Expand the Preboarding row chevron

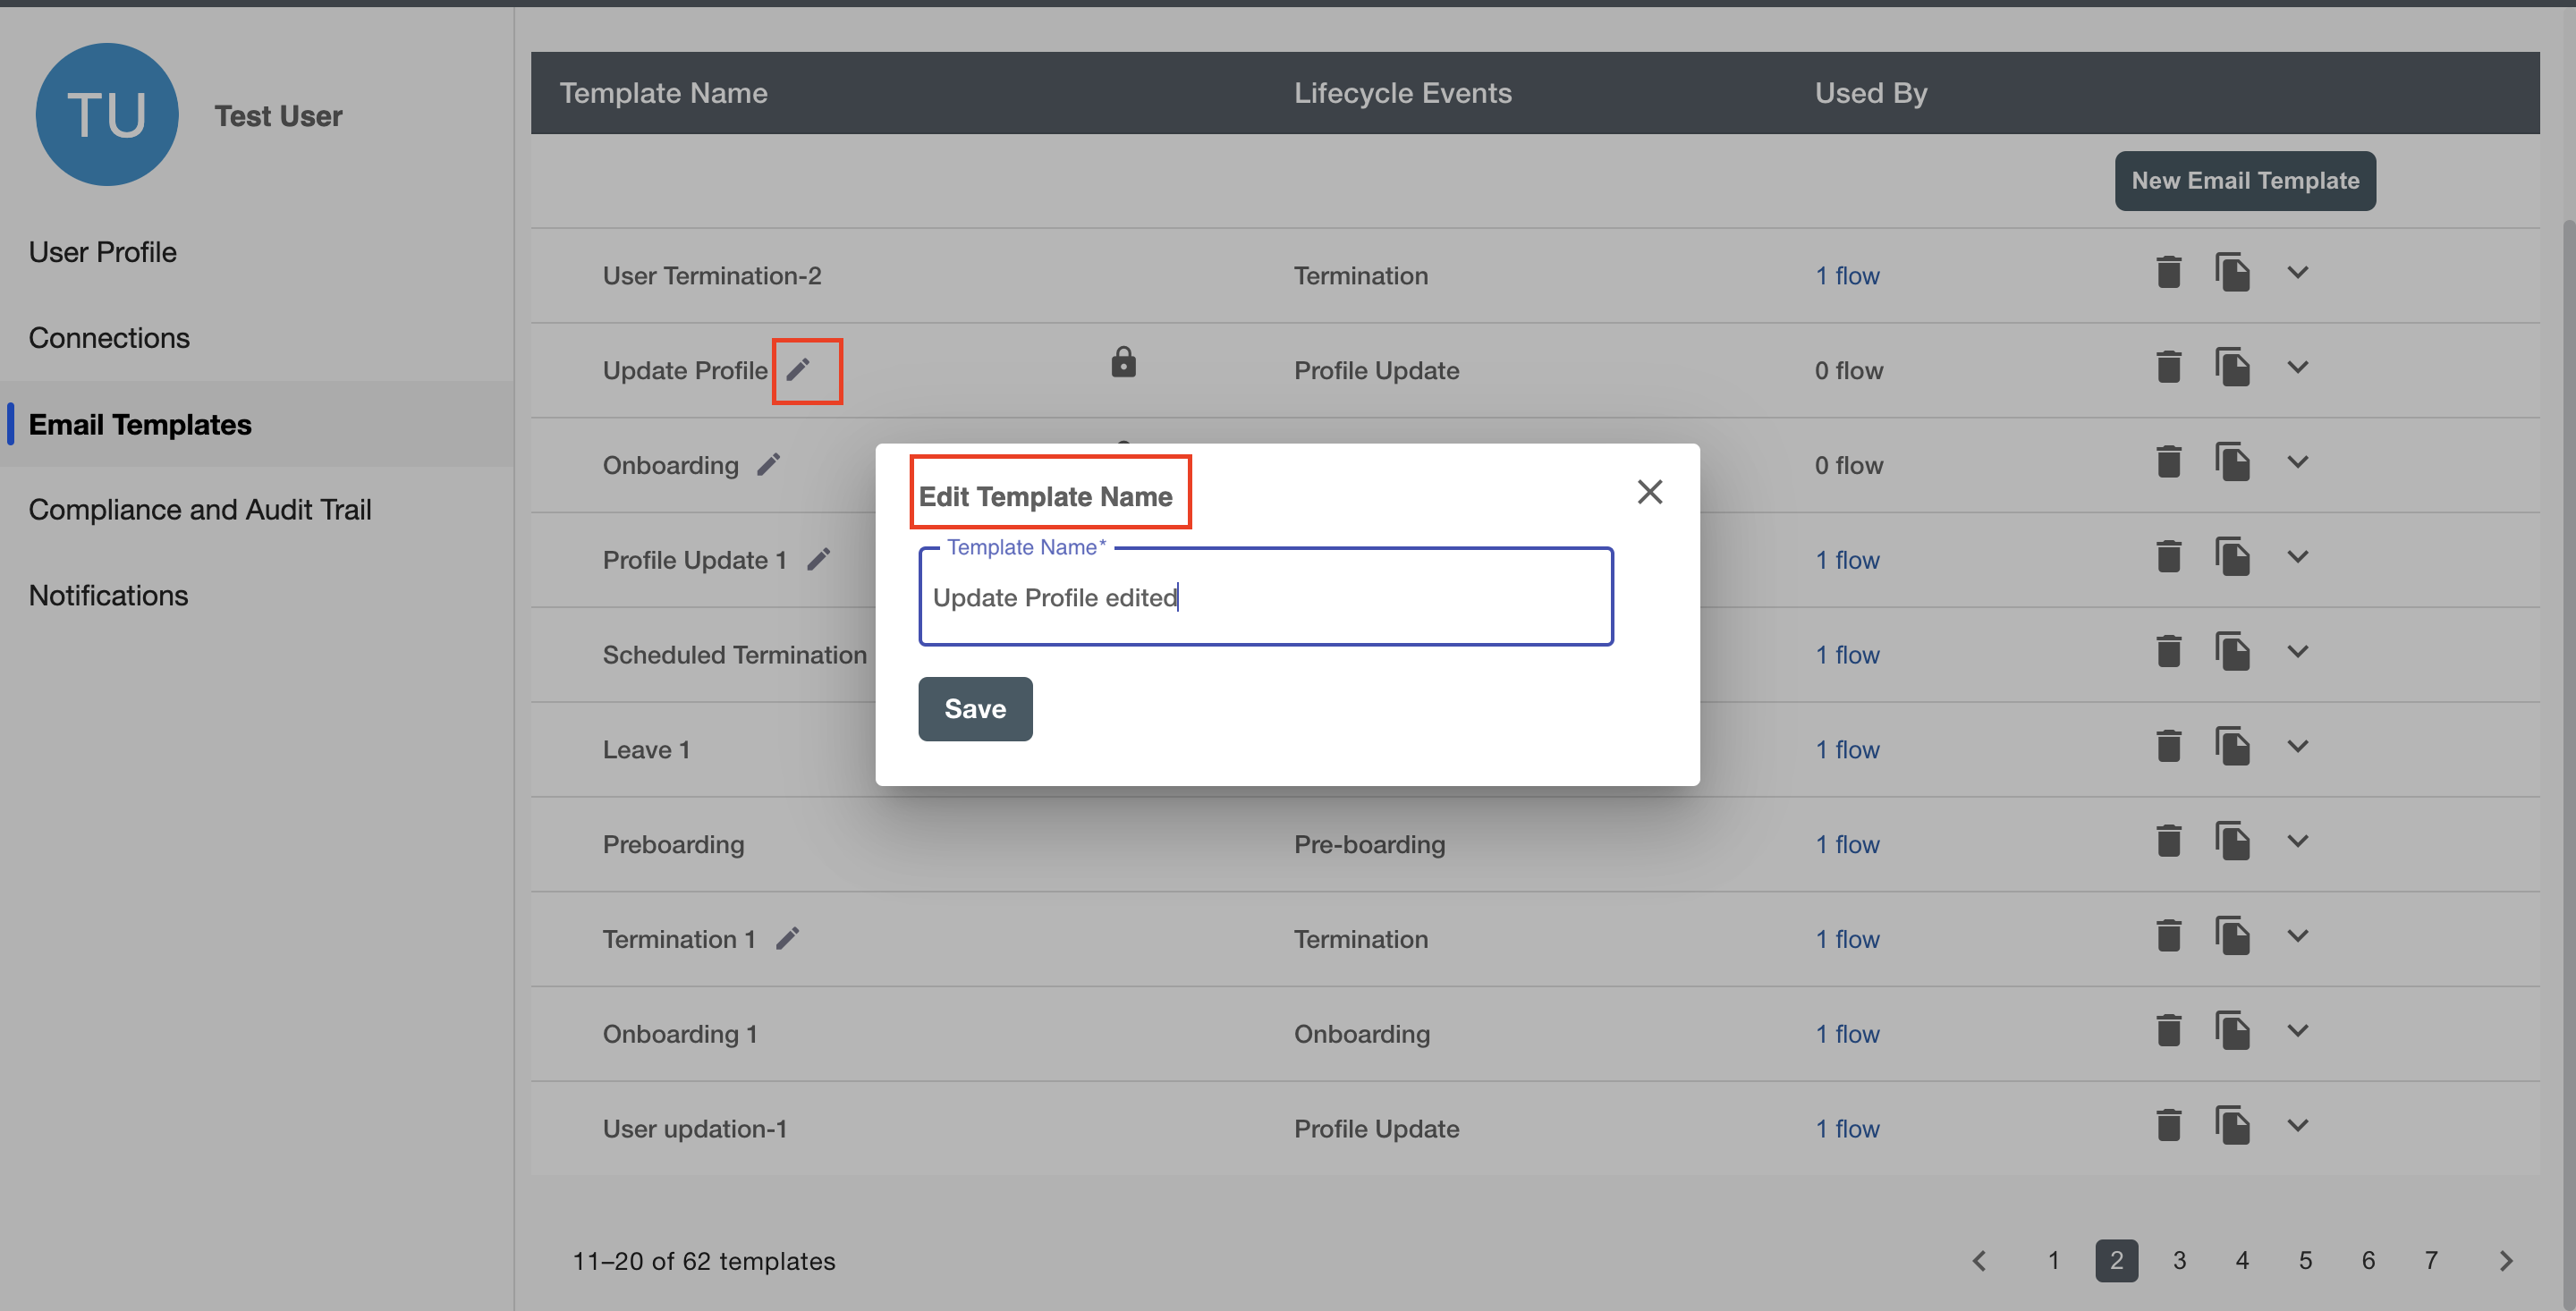coord(2298,841)
